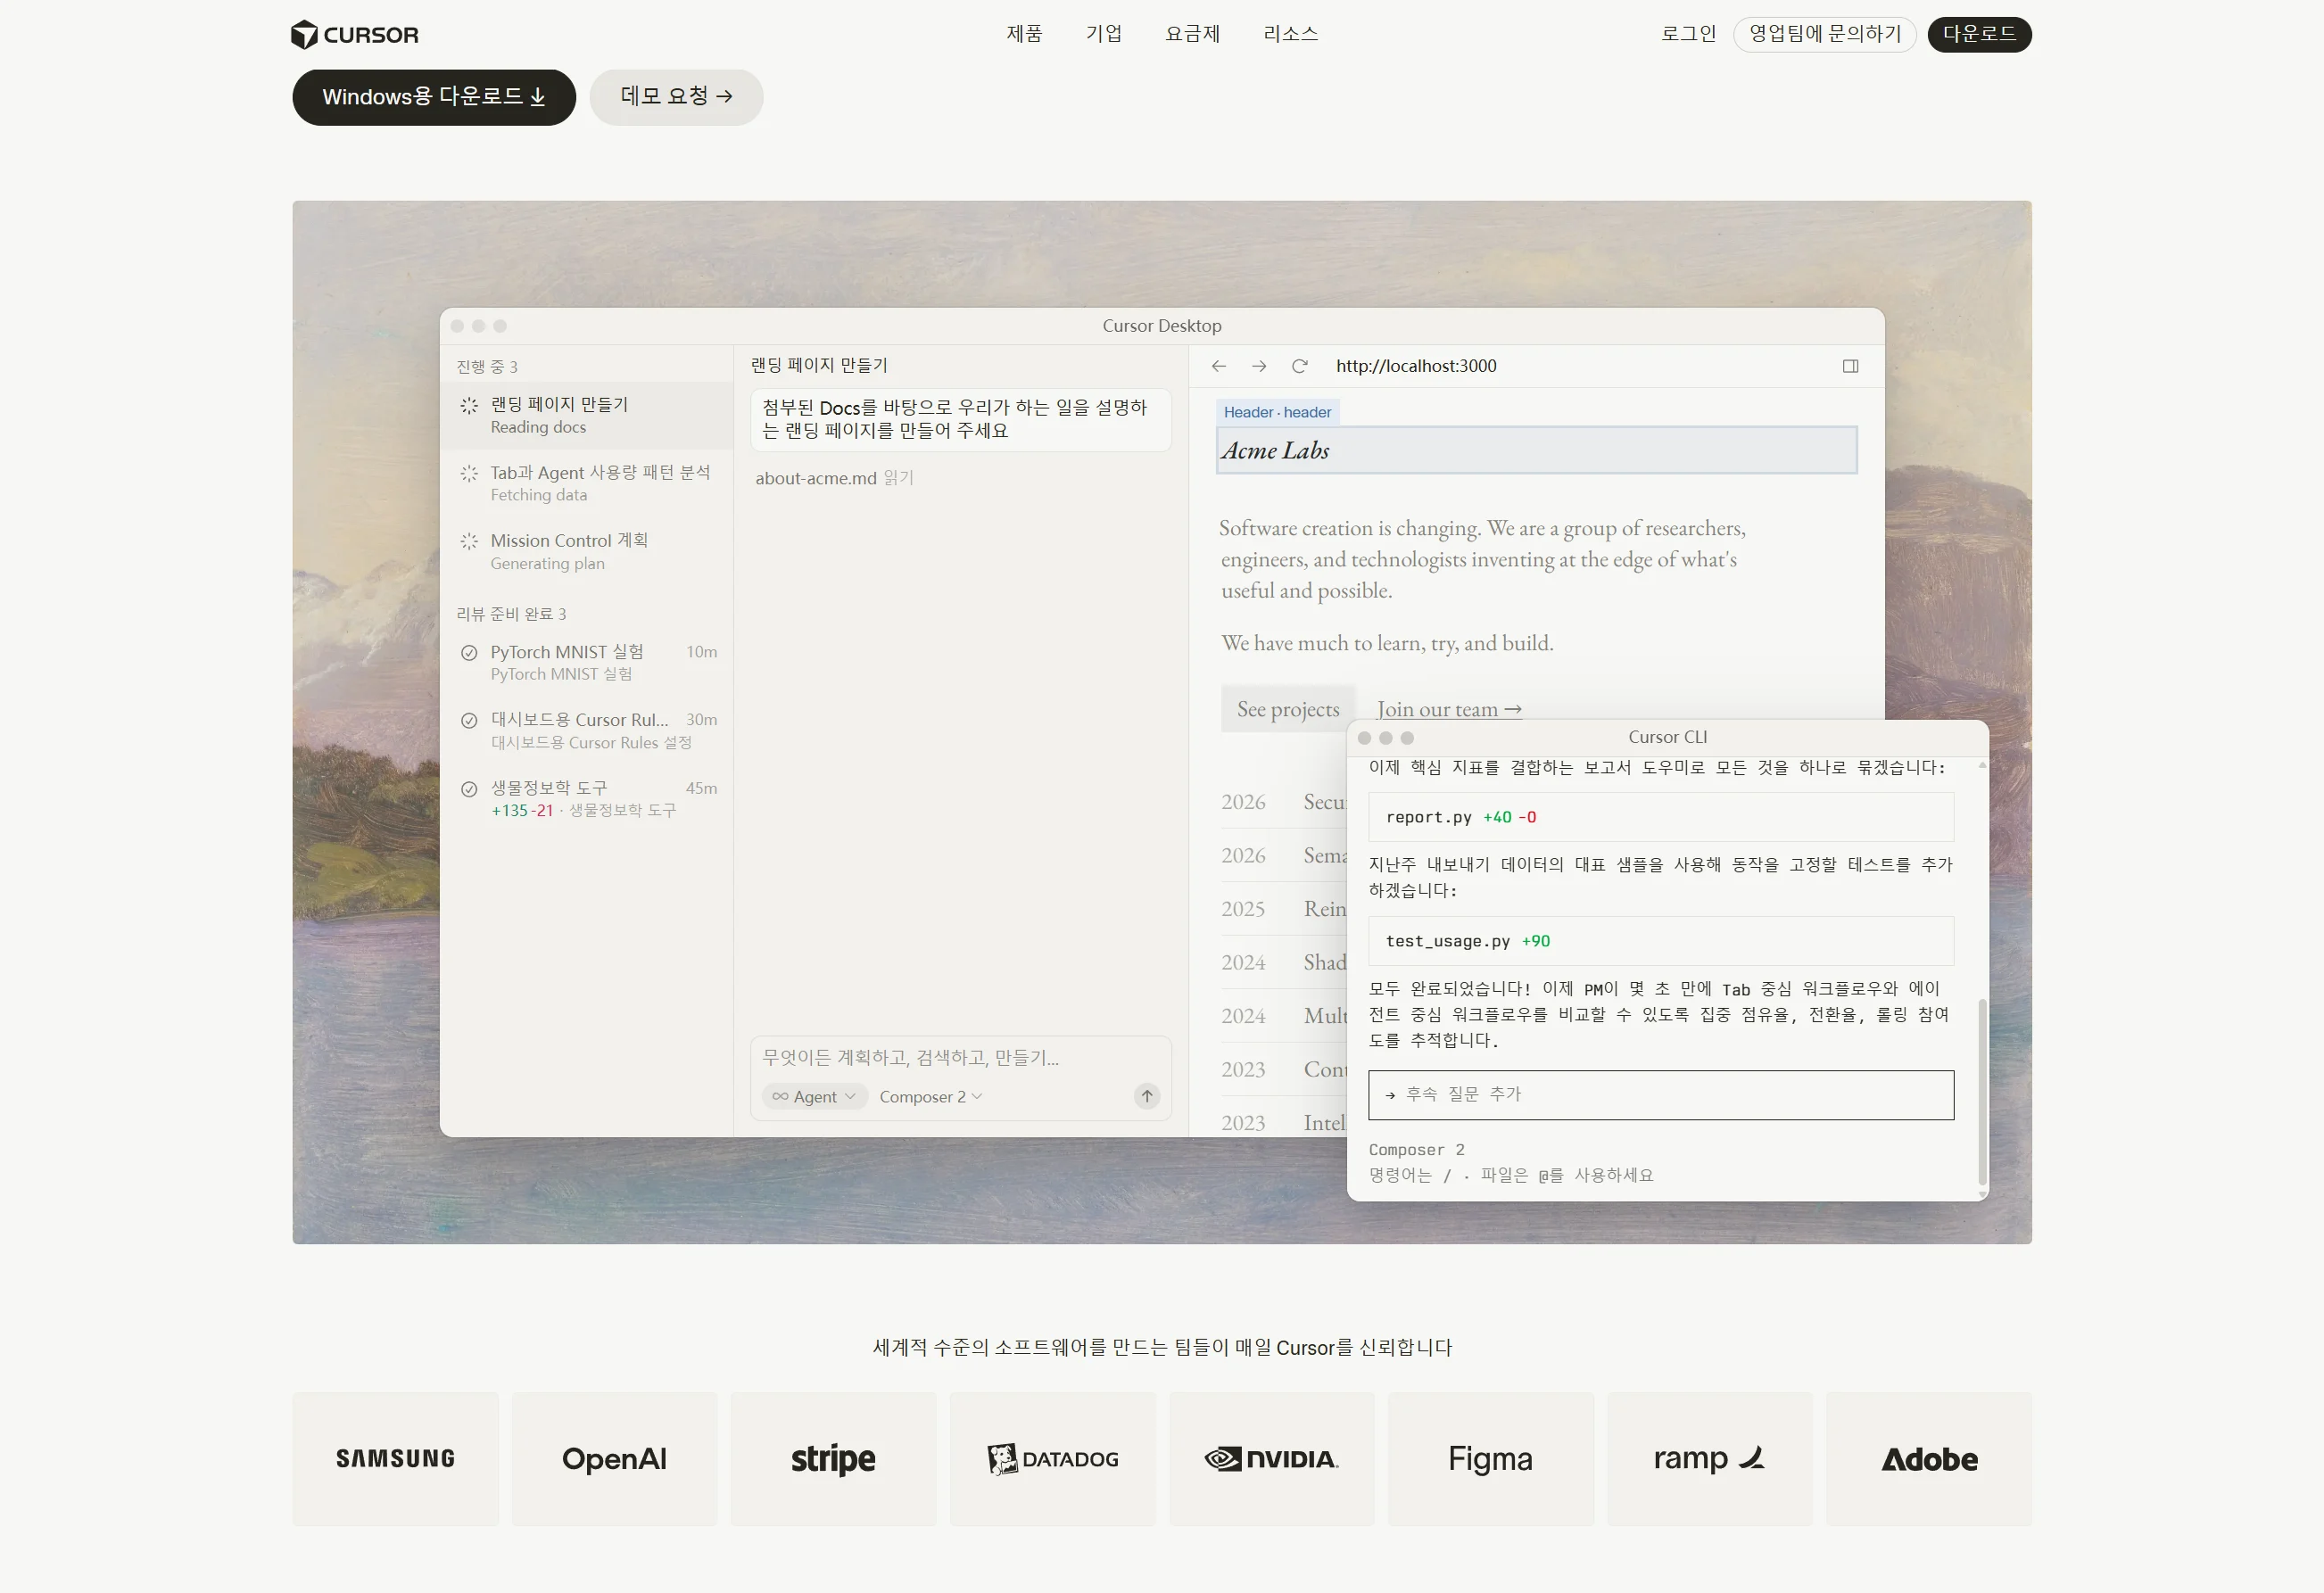Viewport: 2324px width, 1593px height.
Task: Go back in the localhost browser preview
Action: tap(1219, 366)
